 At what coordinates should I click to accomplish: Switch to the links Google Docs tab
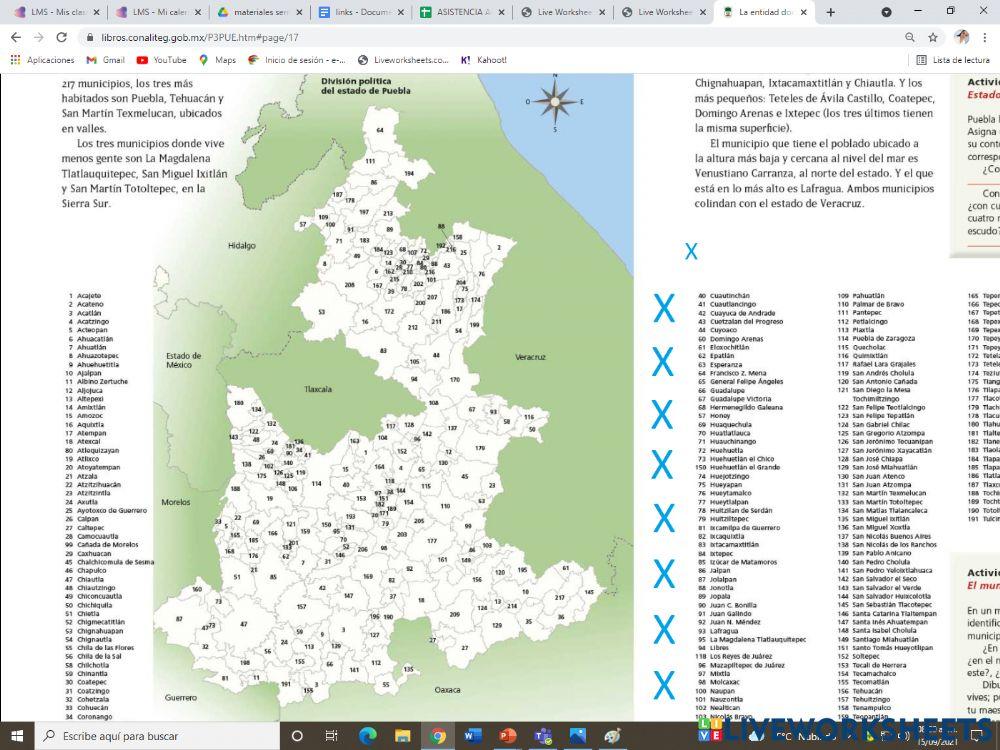pos(358,12)
